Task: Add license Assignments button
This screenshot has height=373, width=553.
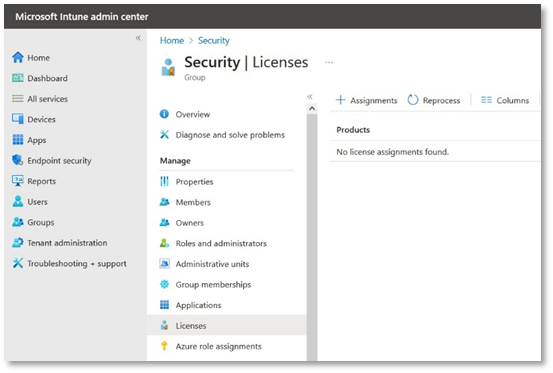Action: [x=366, y=100]
